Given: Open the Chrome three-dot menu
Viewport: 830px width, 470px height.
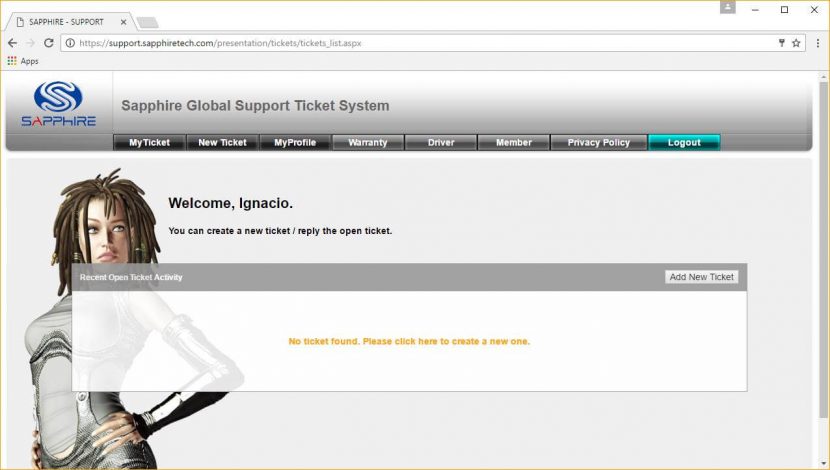Looking at the screenshot, I should click(818, 43).
